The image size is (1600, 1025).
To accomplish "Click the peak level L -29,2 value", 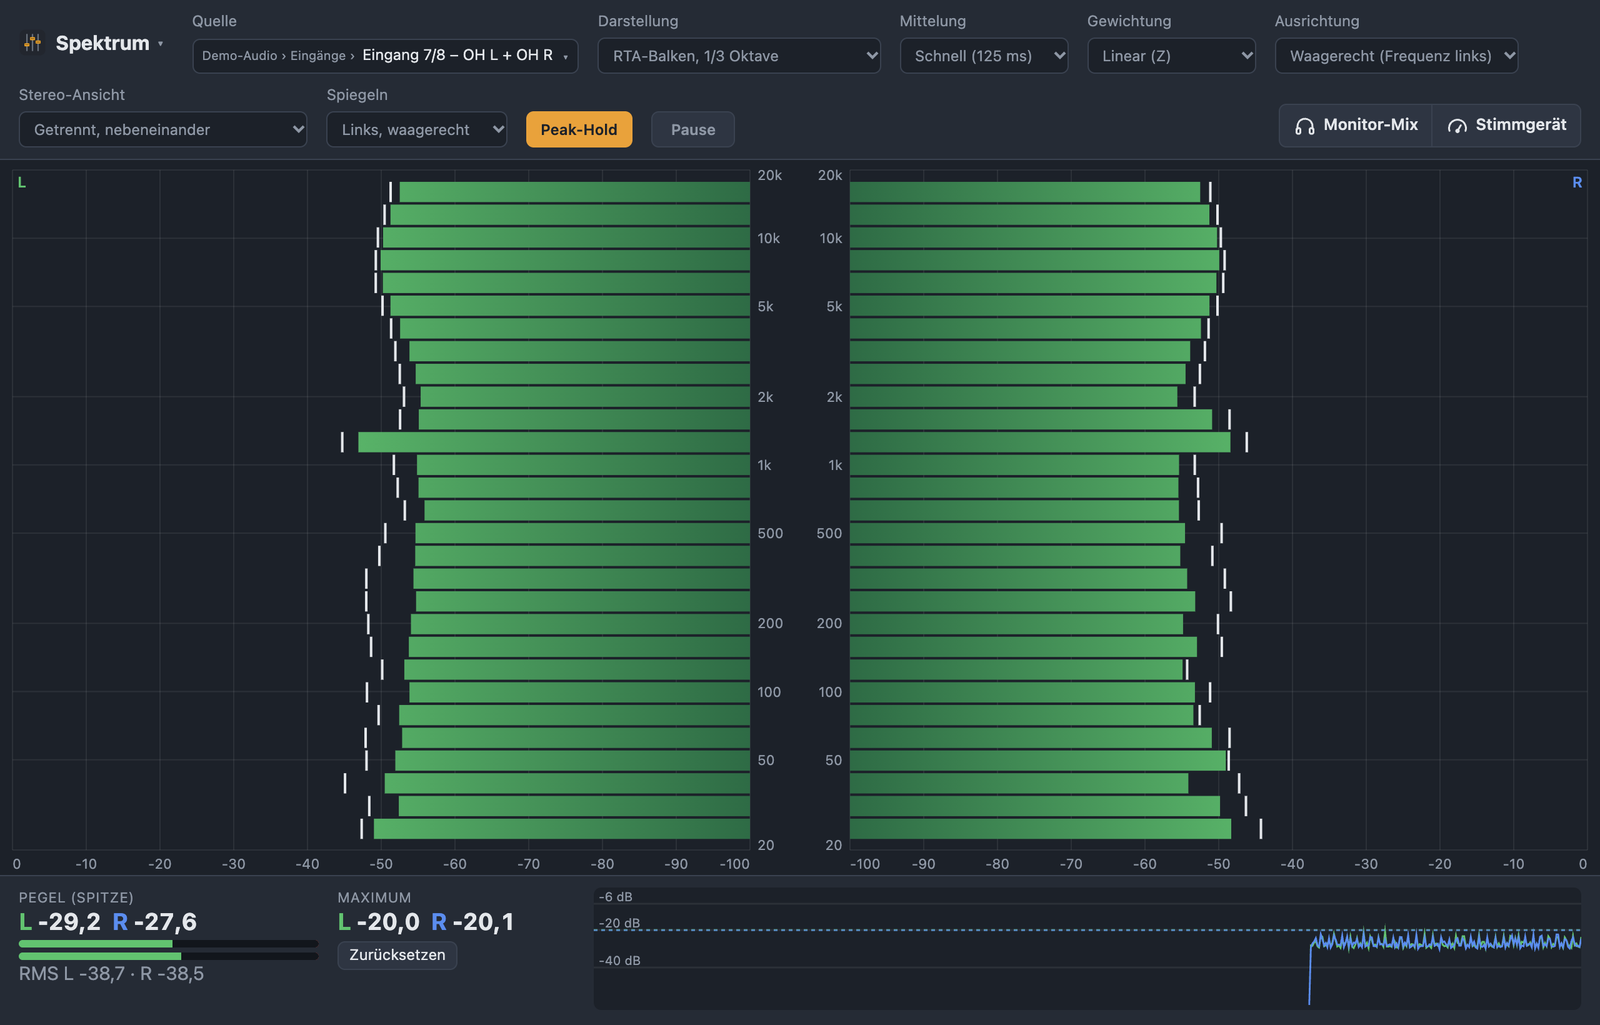I will (x=60, y=922).
